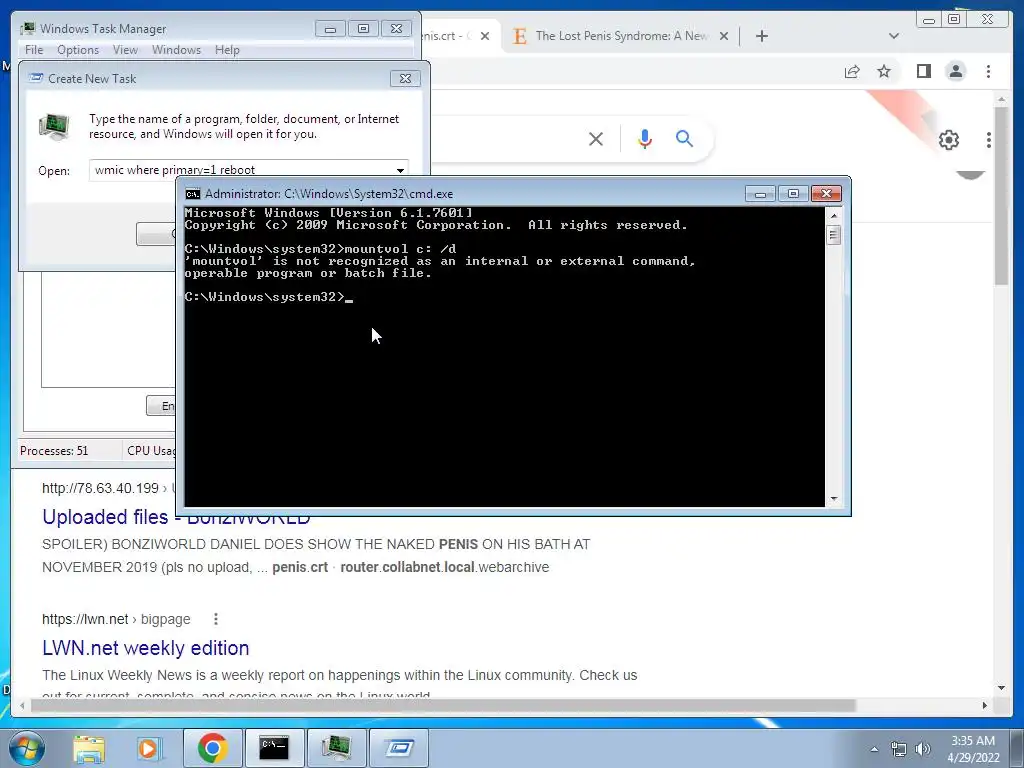The height and width of the screenshot is (768, 1024).
Task: Open Google quick settings gear
Action: pyautogui.click(x=949, y=140)
